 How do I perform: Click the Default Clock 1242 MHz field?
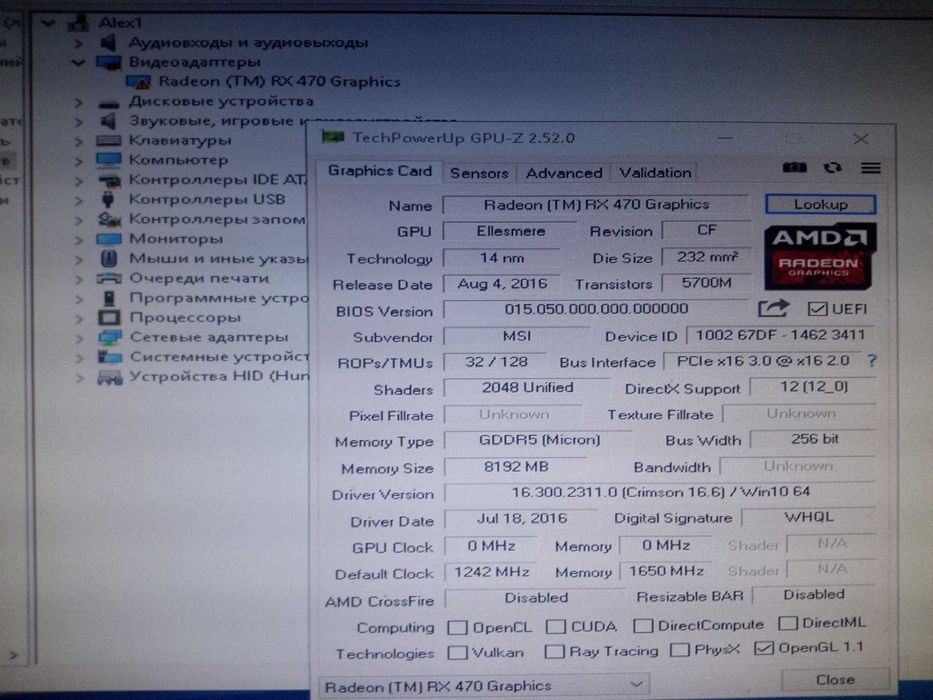coord(491,573)
